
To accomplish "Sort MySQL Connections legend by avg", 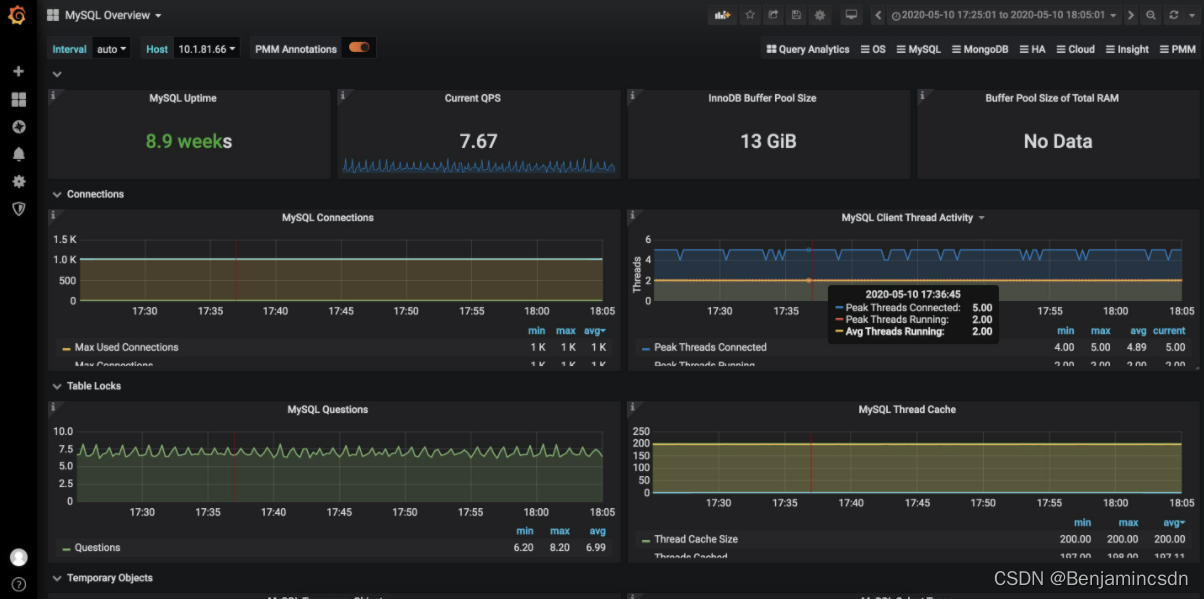I will [596, 330].
